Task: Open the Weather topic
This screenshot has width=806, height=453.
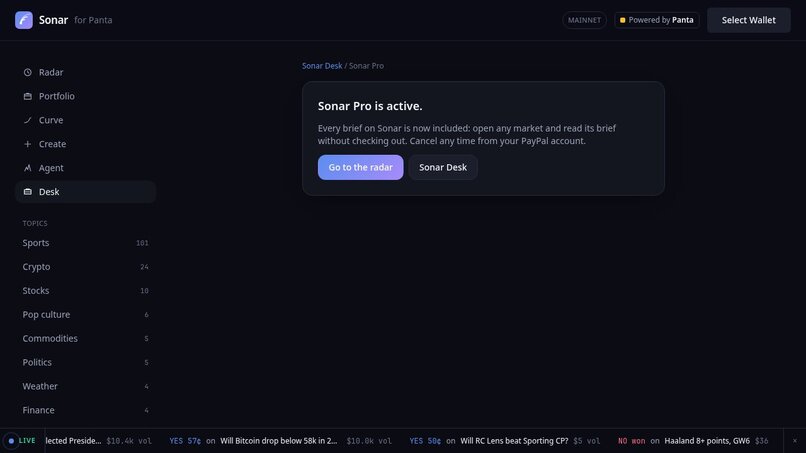Action: pyautogui.click(x=85, y=386)
